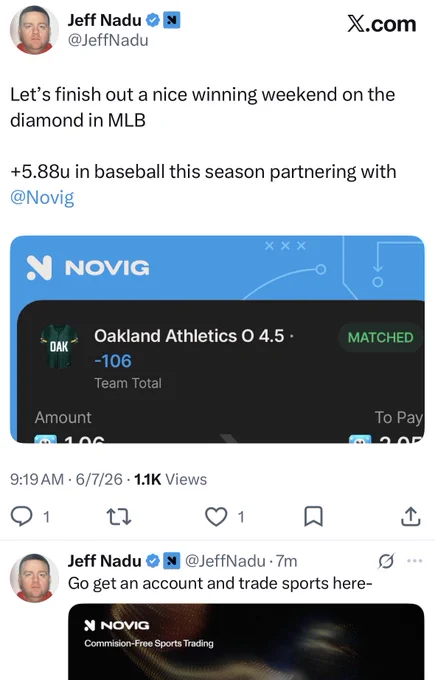This screenshot has height=680, width=435.
Task: Tap the slashed circle icon on reply
Action: 386,561
